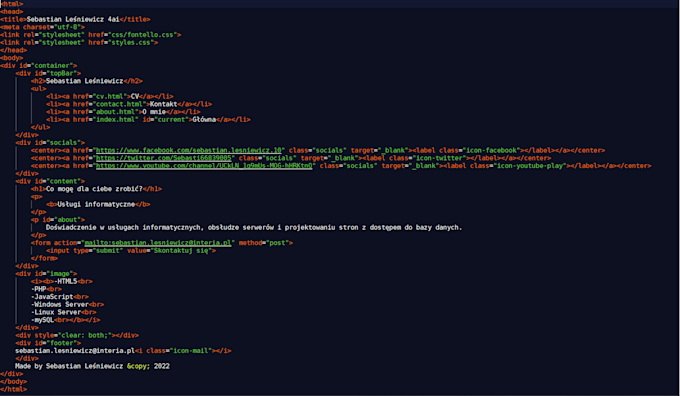Click the closing </form> tag
The width and height of the screenshot is (680, 396).
[44, 259]
